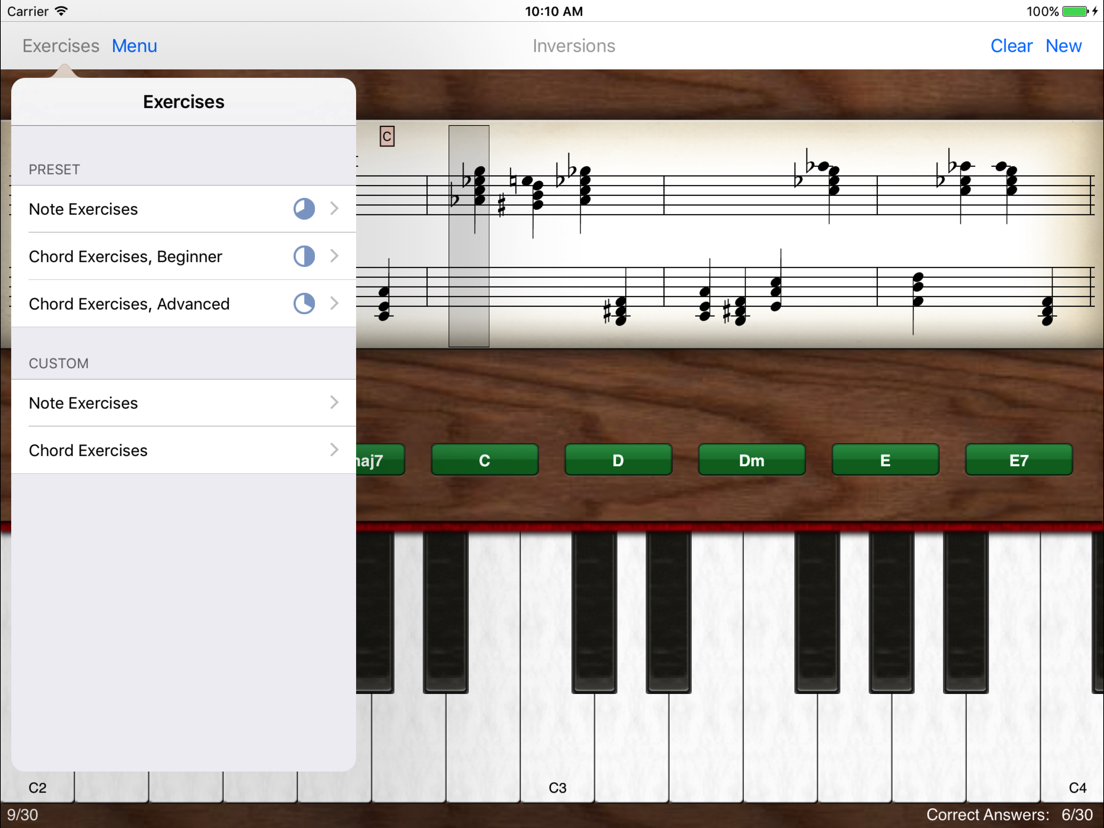Click half-filled progress icon for Chord Exercises, Beginner

pos(304,256)
